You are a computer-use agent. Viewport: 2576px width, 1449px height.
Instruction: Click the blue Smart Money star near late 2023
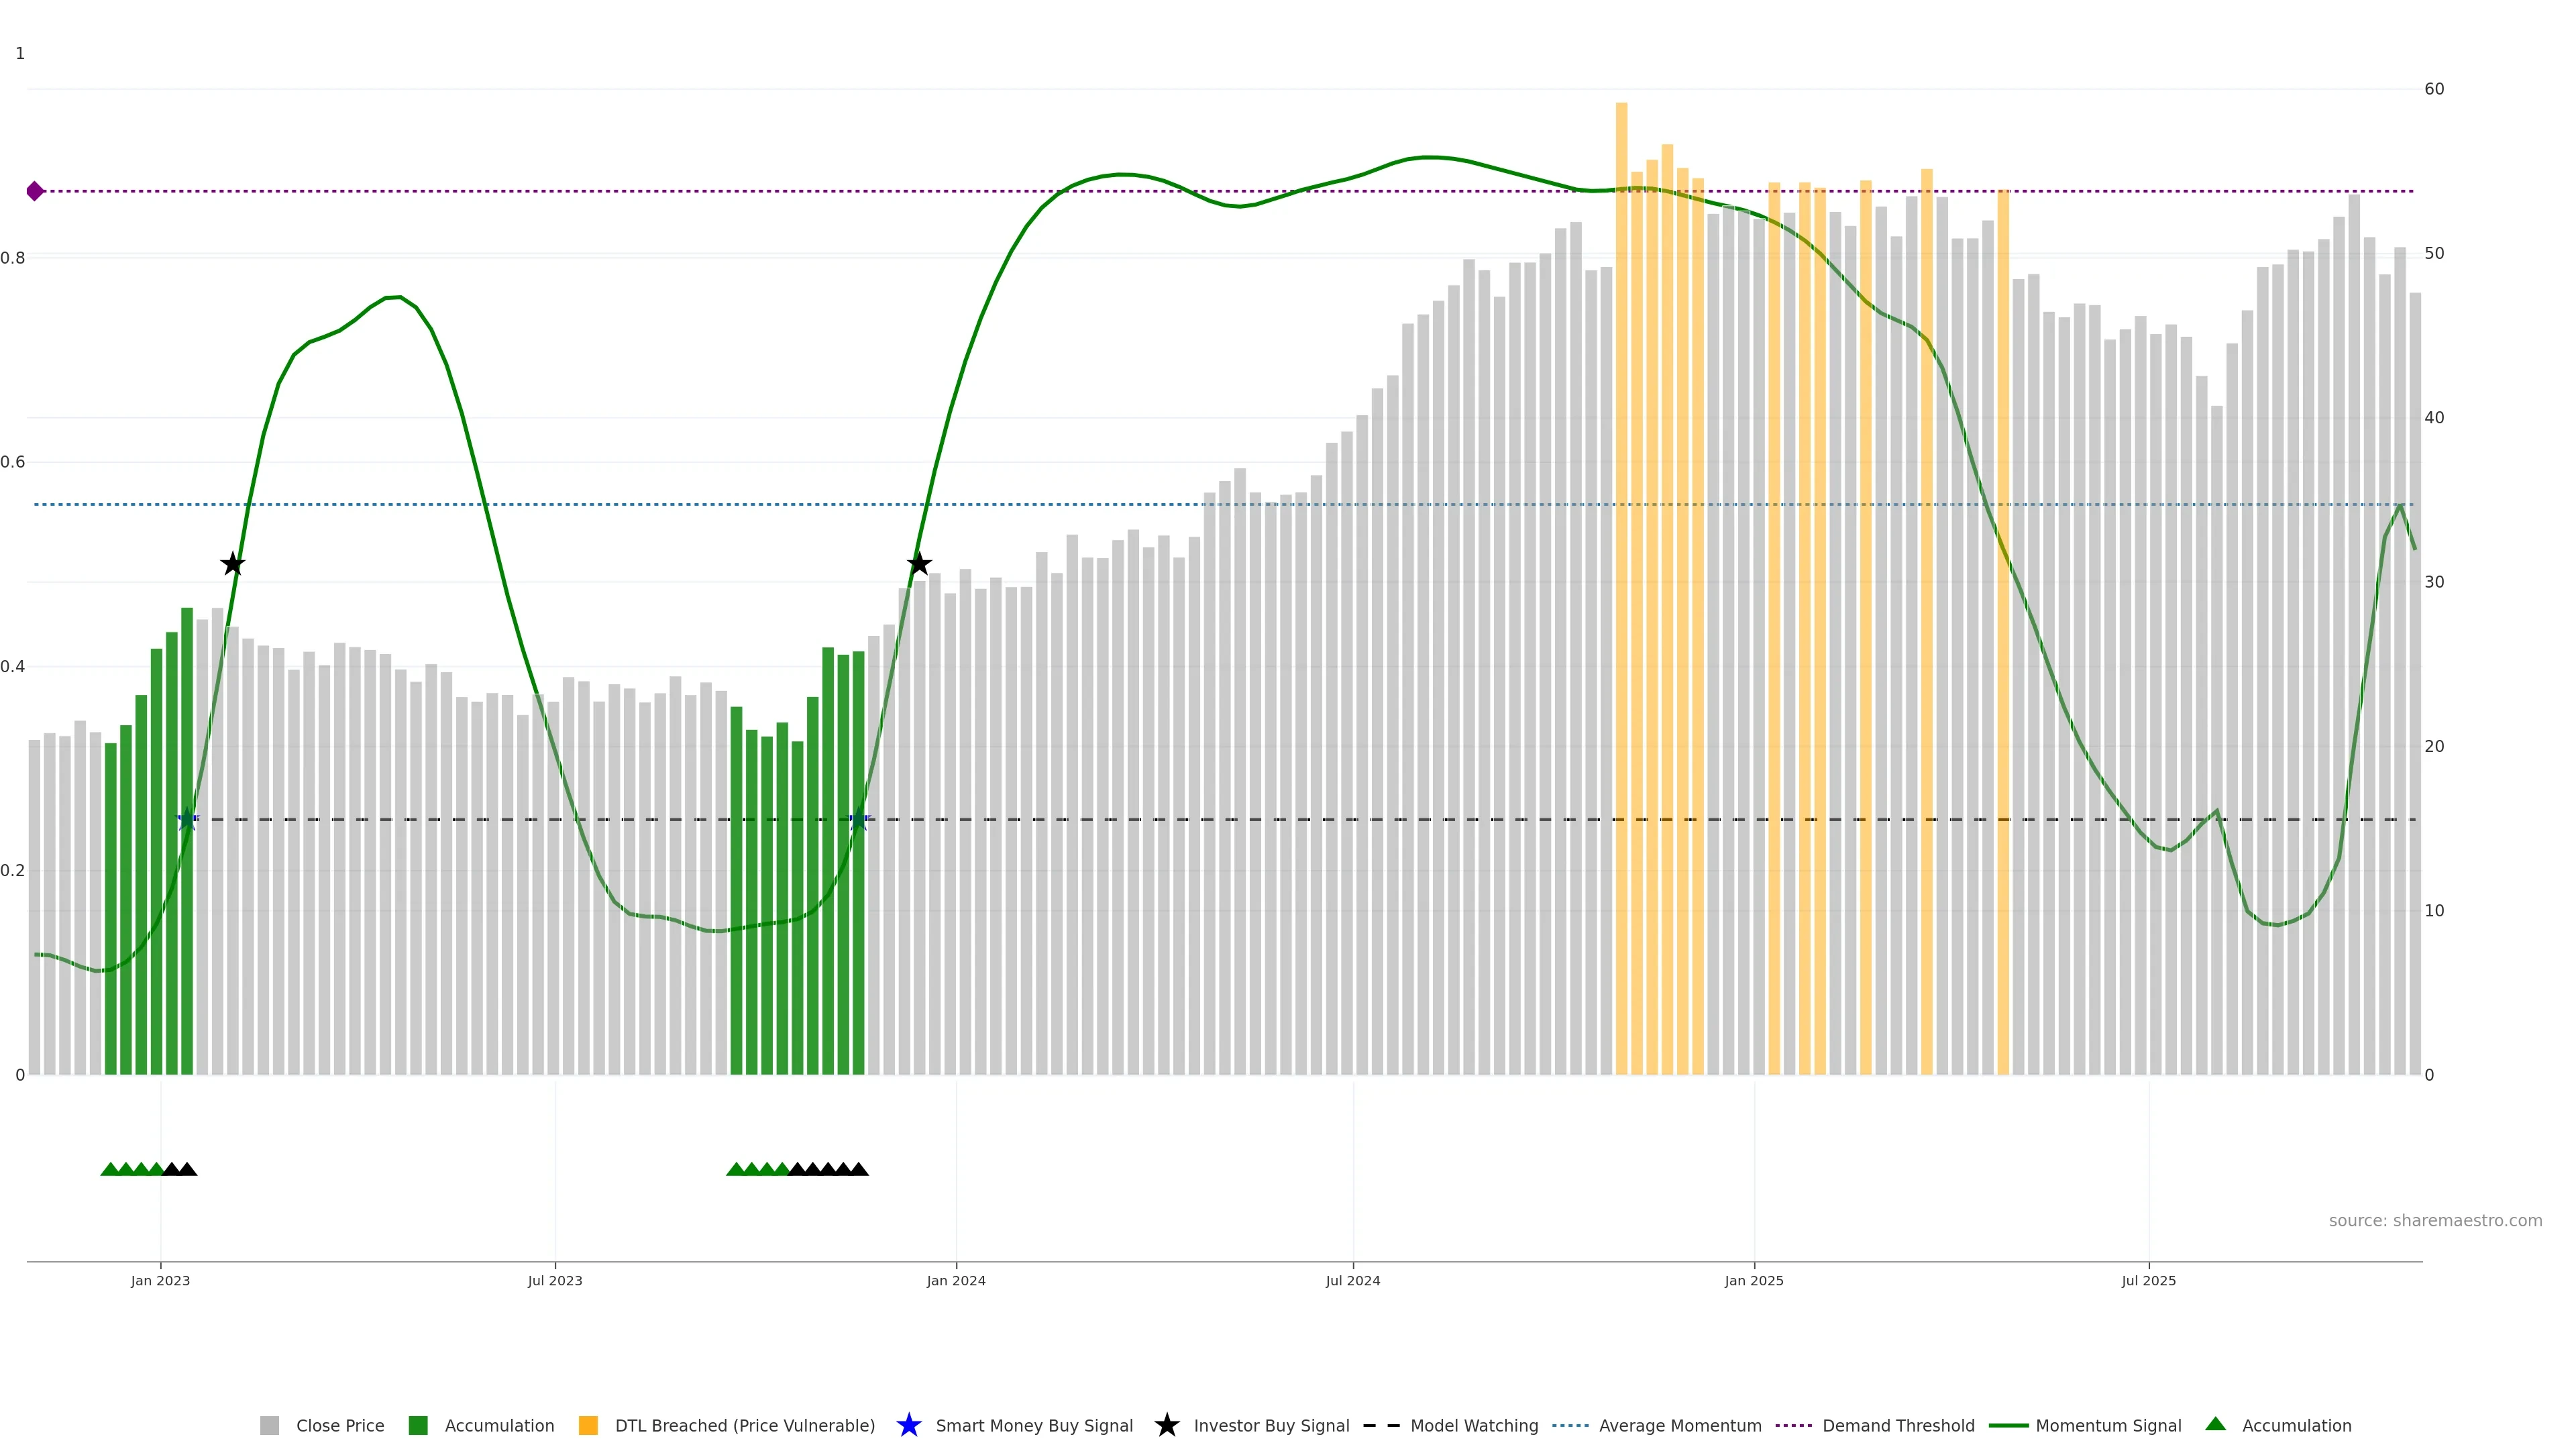click(859, 820)
